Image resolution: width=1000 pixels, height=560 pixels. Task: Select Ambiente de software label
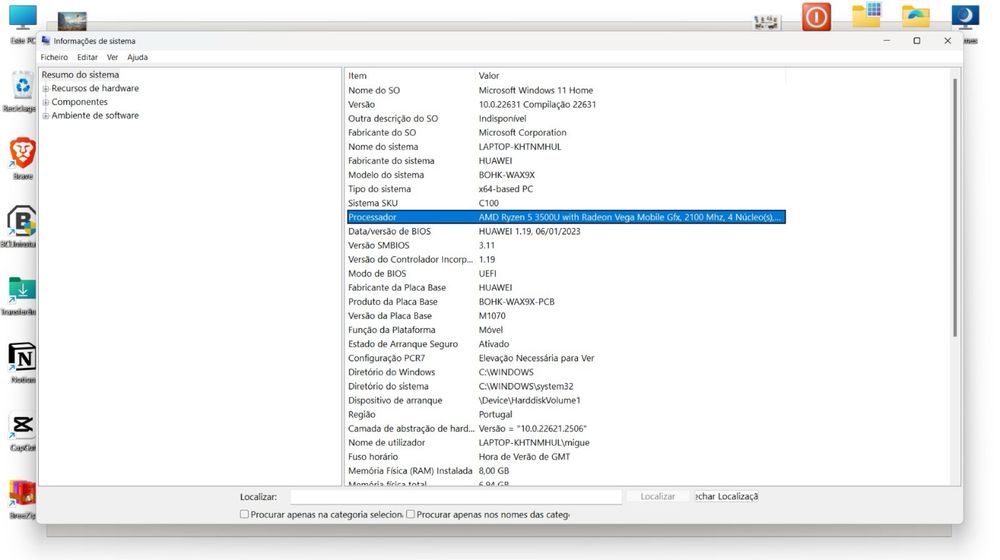(95, 116)
